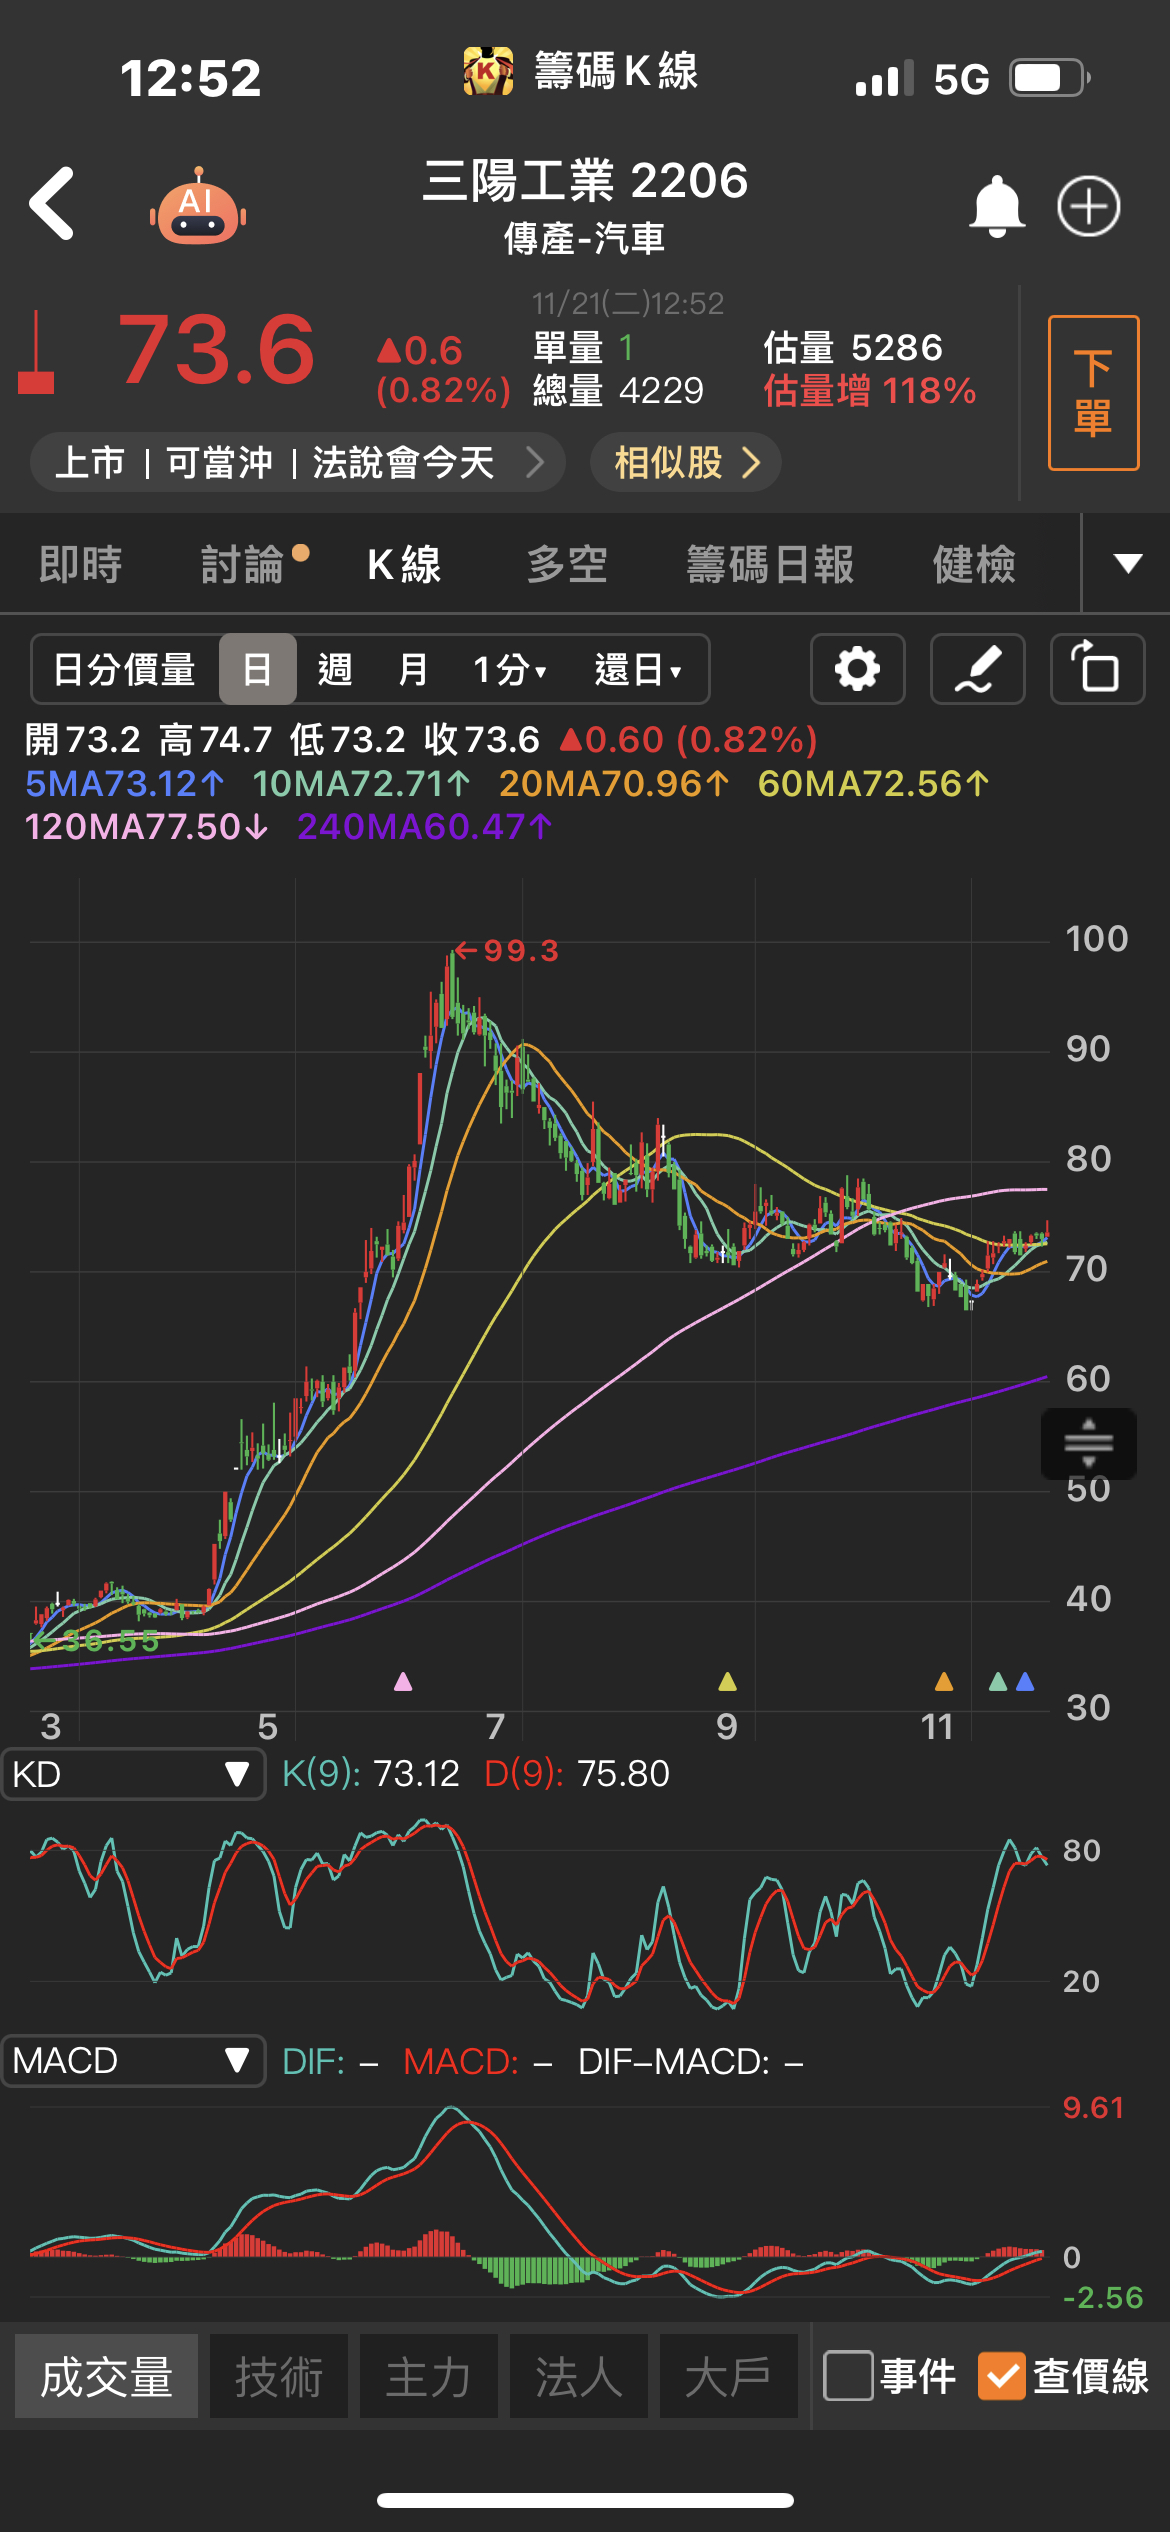Expand the 上市 可當沖 法說會今天 chip
Viewport: 1170px width, 2532px height.
click(x=298, y=462)
